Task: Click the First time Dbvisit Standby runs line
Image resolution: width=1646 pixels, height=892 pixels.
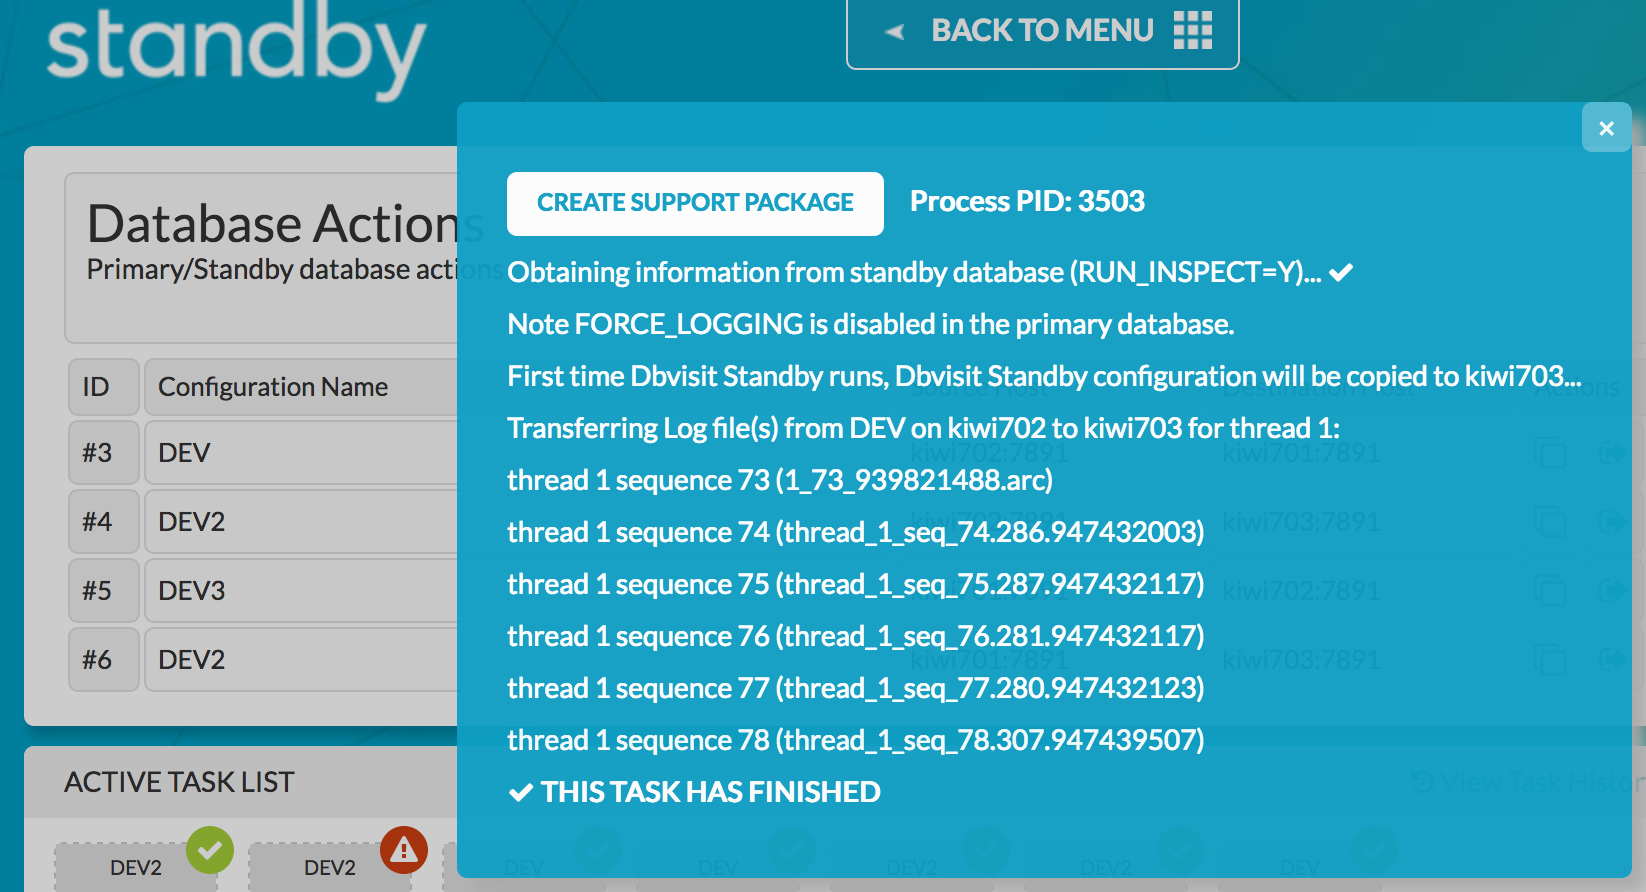Action: pos(1044,377)
